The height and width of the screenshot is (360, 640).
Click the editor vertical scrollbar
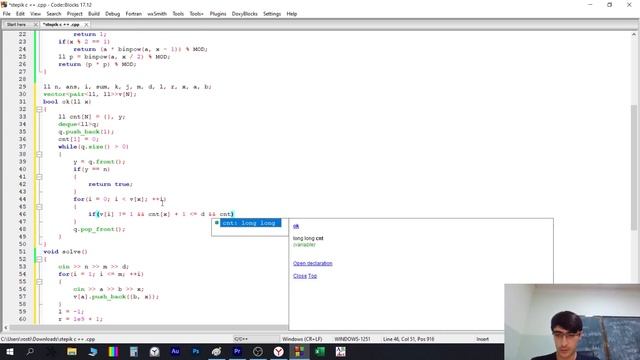pyautogui.click(x=633, y=167)
